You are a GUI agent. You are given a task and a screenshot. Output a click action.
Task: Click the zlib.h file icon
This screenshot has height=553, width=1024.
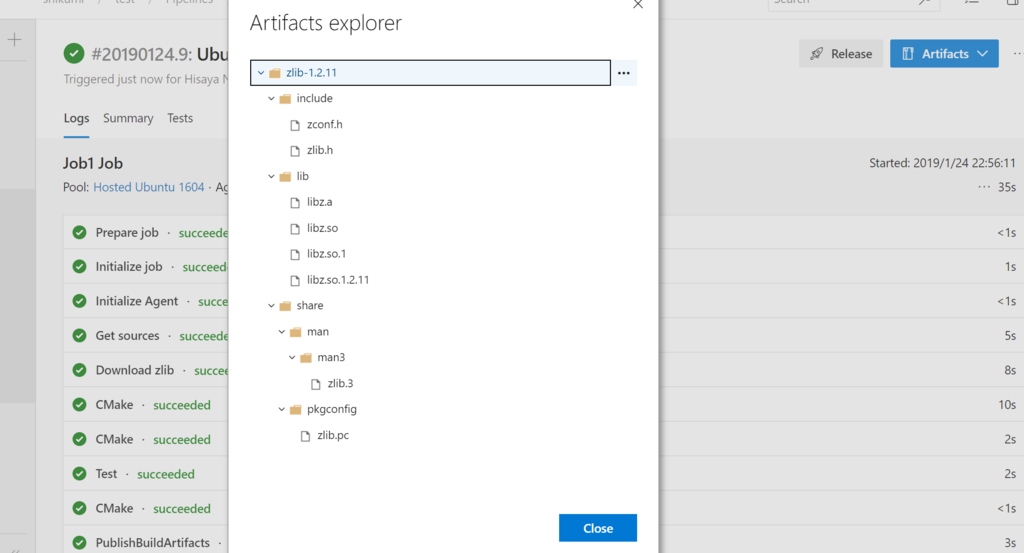[x=295, y=151]
